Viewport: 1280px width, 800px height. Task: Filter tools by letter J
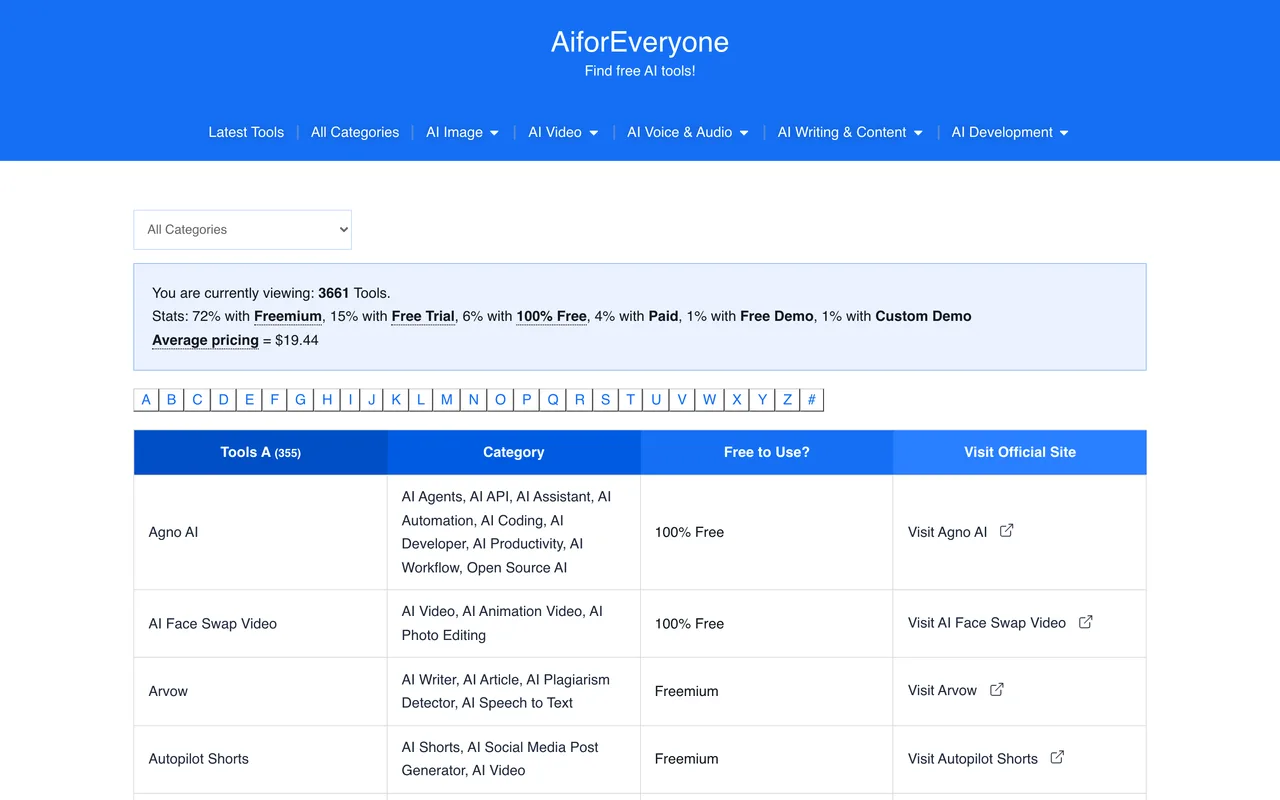pyautogui.click(x=372, y=400)
